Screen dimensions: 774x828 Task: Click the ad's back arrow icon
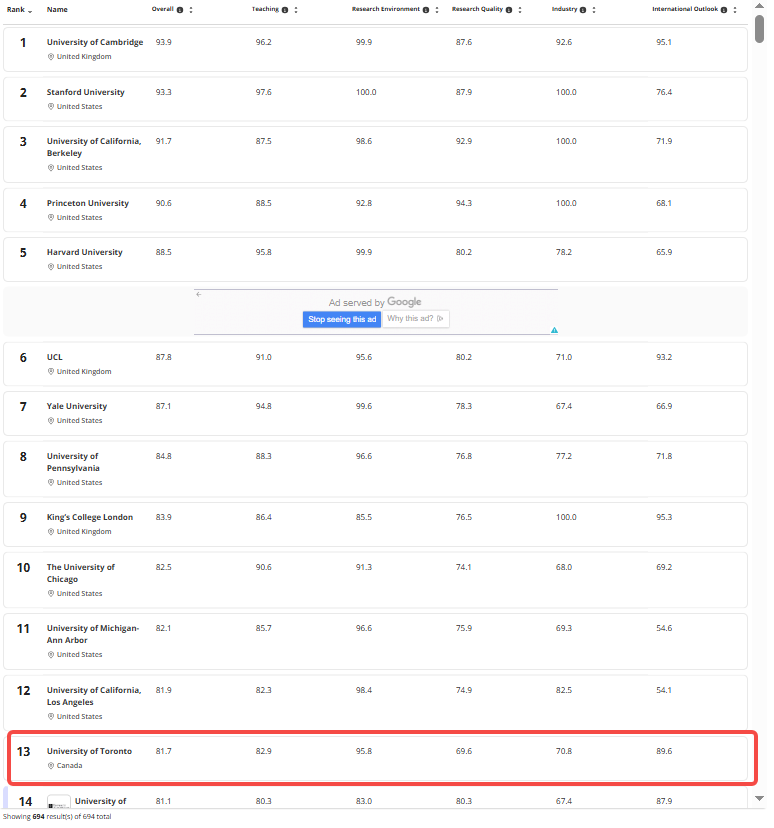click(198, 294)
